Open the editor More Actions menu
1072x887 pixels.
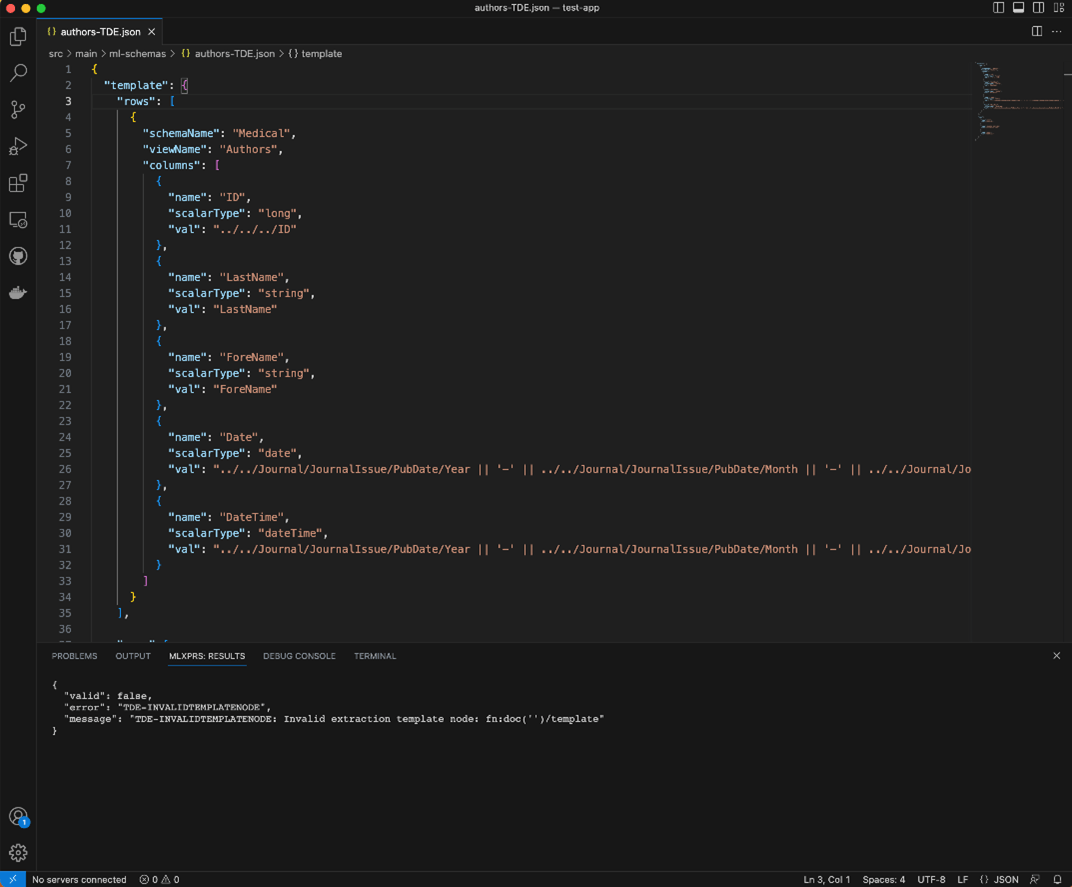point(1056,31)
